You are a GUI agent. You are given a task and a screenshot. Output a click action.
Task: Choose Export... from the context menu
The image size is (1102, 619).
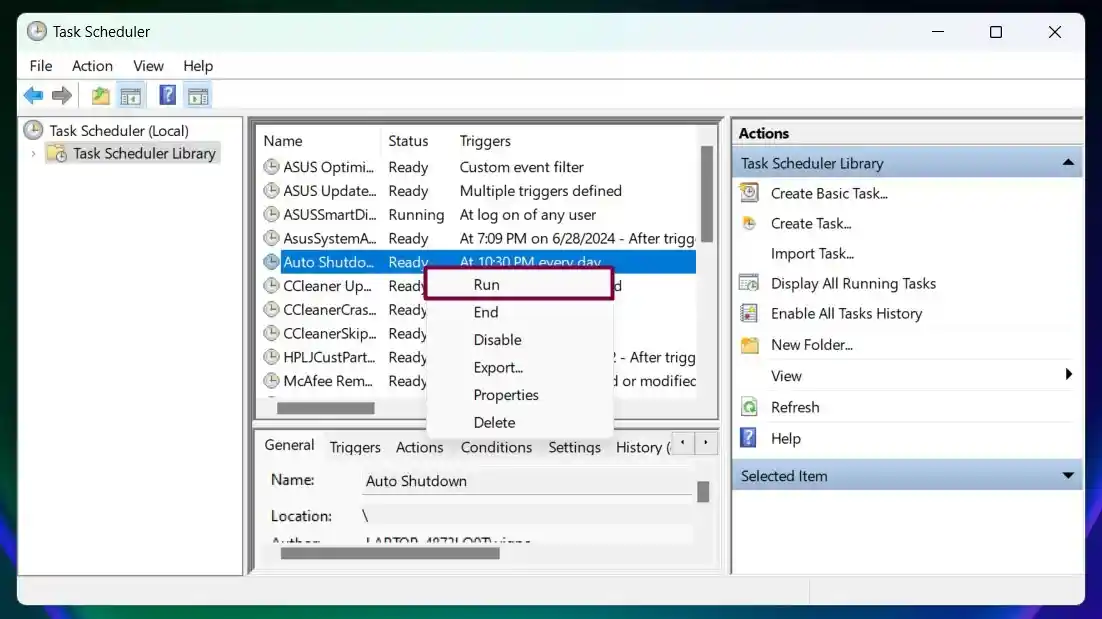(x=519, y=367)
